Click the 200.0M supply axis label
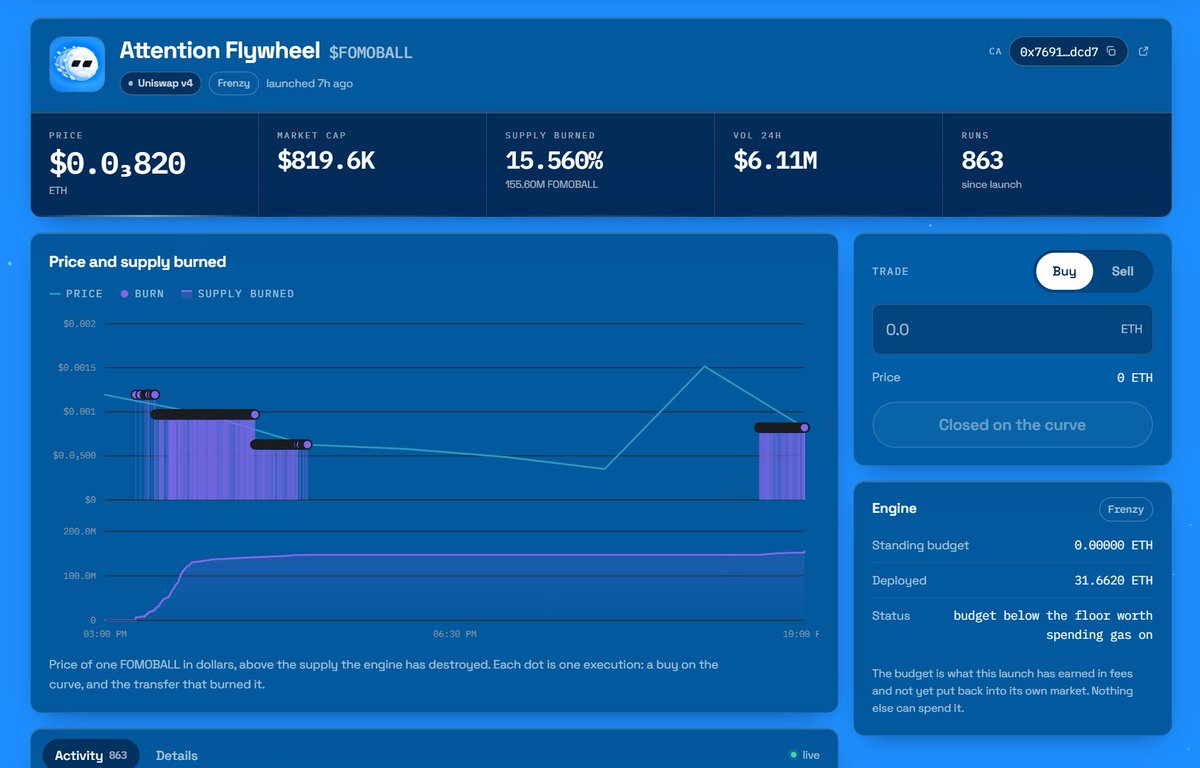 79,532
